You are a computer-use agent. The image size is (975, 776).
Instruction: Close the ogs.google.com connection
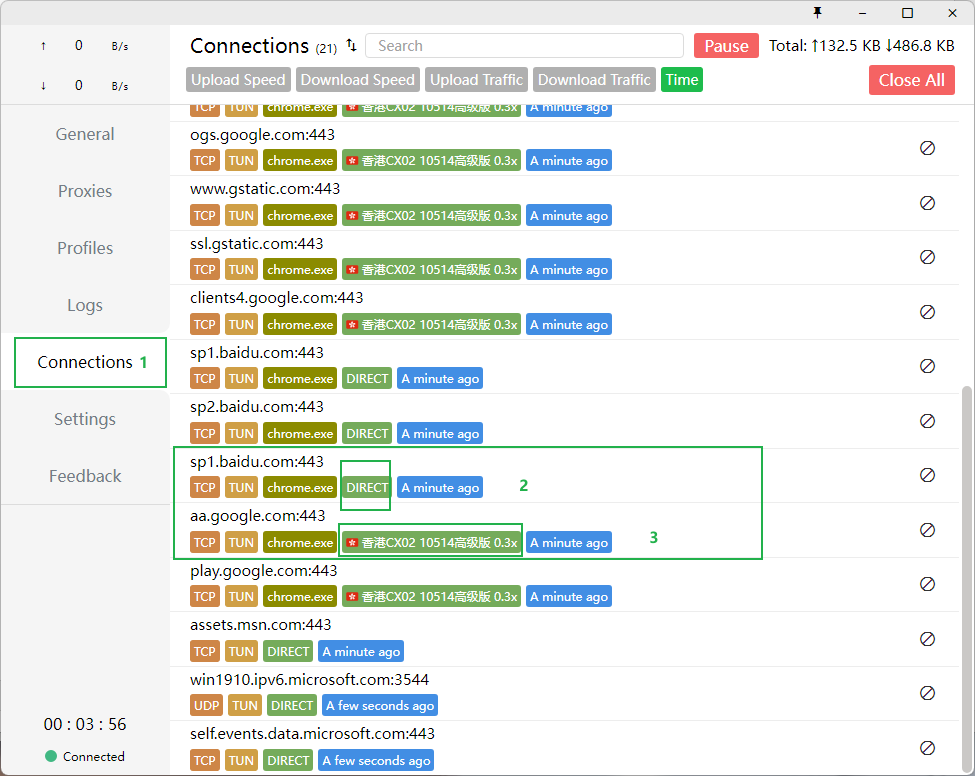(x=927, y=148)
